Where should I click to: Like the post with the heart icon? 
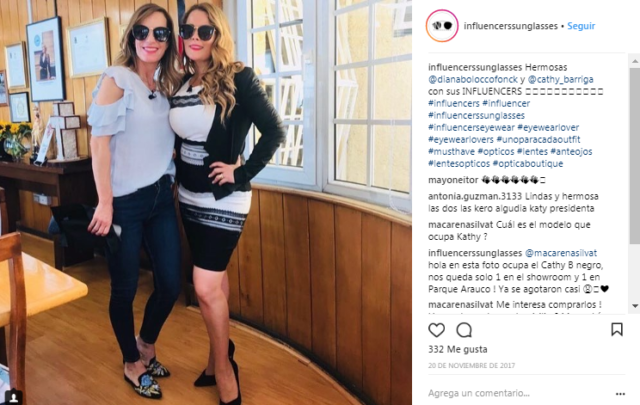coord(436,330)
